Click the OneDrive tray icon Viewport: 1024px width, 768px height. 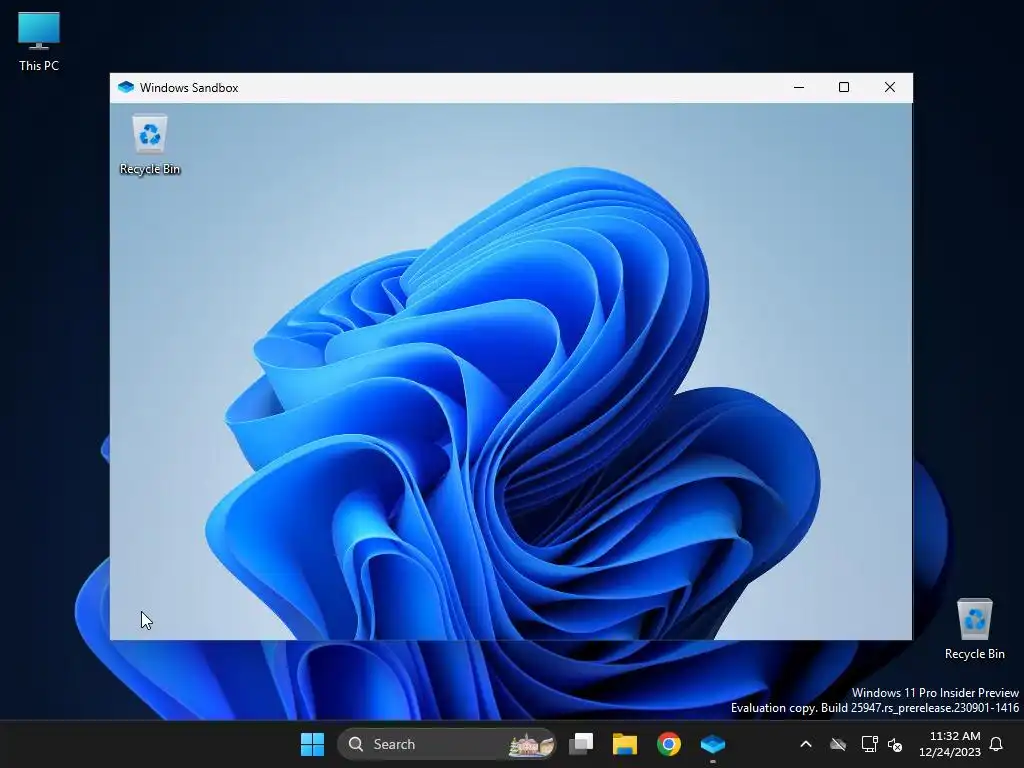coord(838,744)
